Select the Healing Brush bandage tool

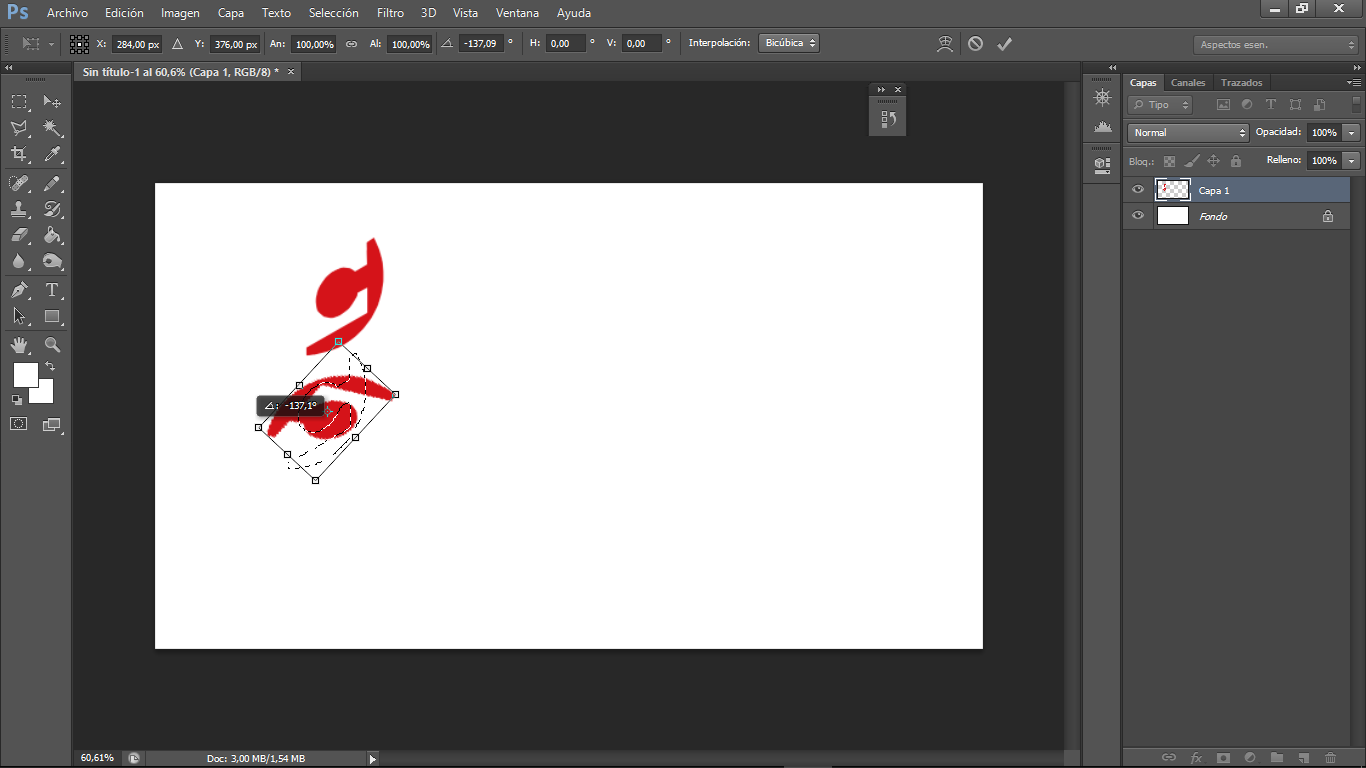pyautogui.click(x=19, y=183)
